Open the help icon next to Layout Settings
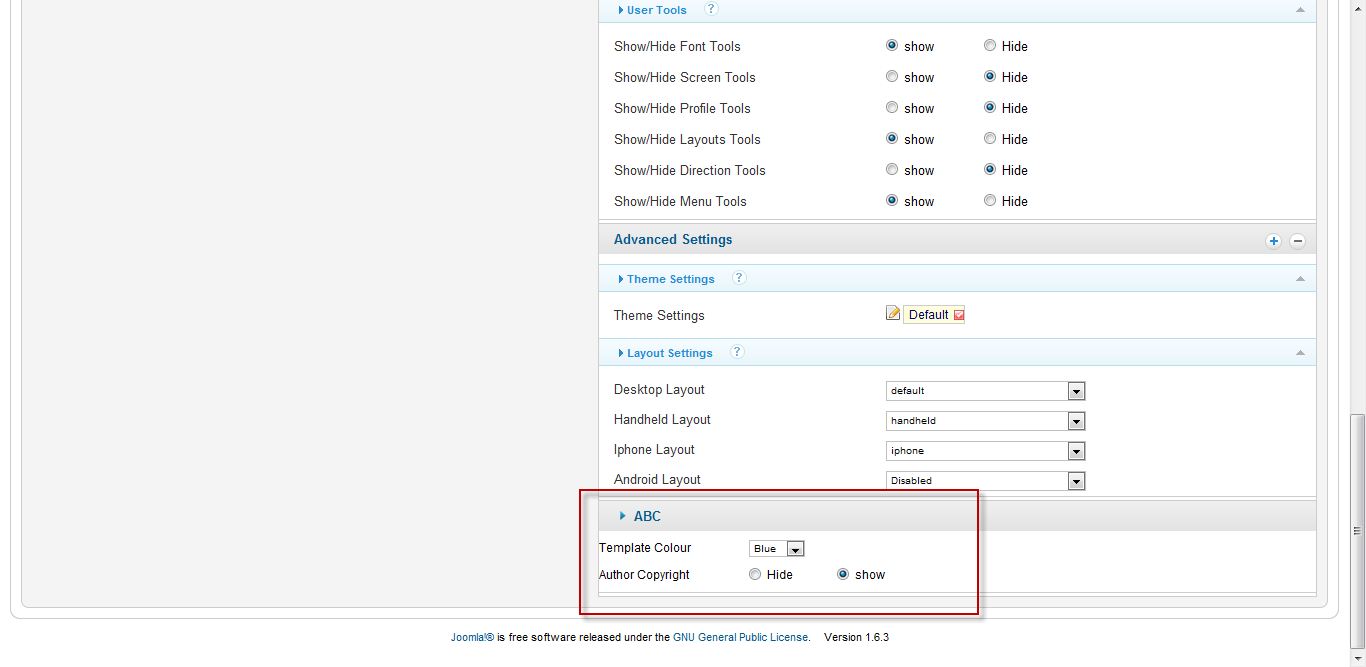Viewport: 1366px width, 667px height. point(737,352)
